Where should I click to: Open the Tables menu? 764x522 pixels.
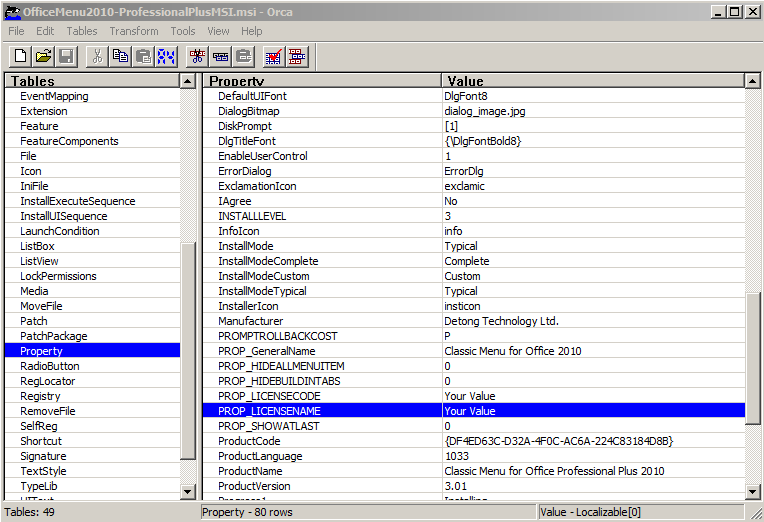[x=82, y=31]
